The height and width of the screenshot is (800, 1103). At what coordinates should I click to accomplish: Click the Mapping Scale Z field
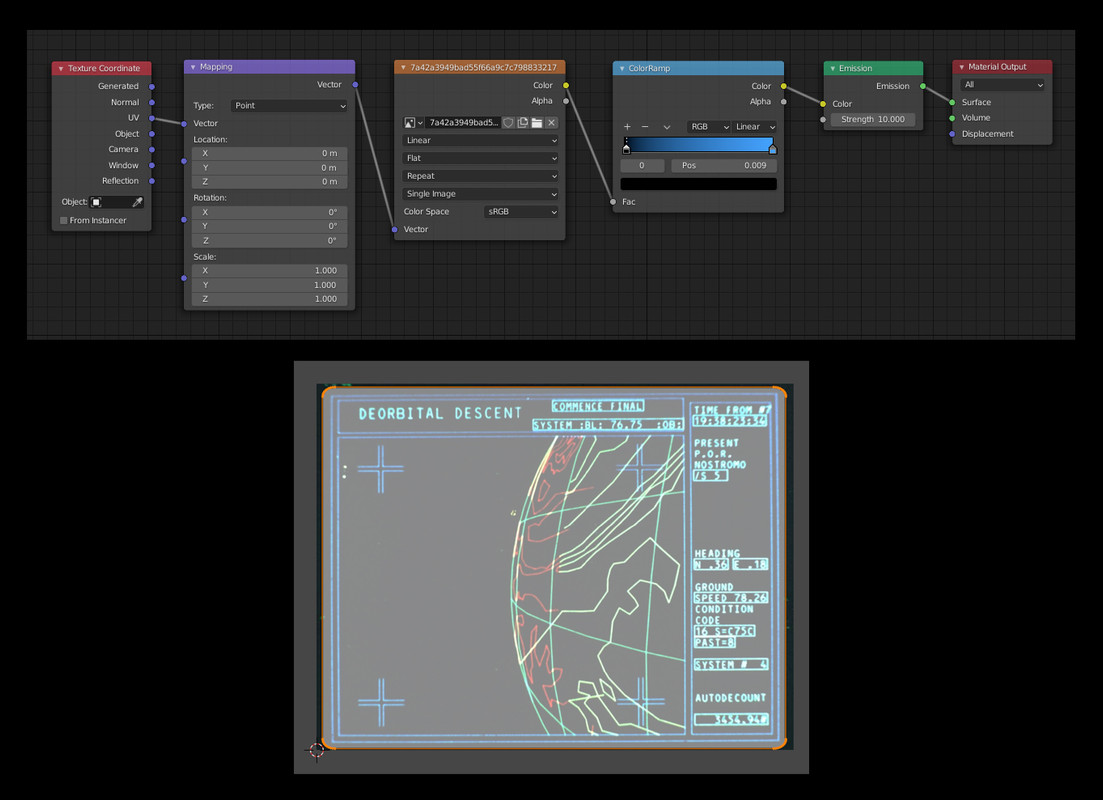[269, 299]
